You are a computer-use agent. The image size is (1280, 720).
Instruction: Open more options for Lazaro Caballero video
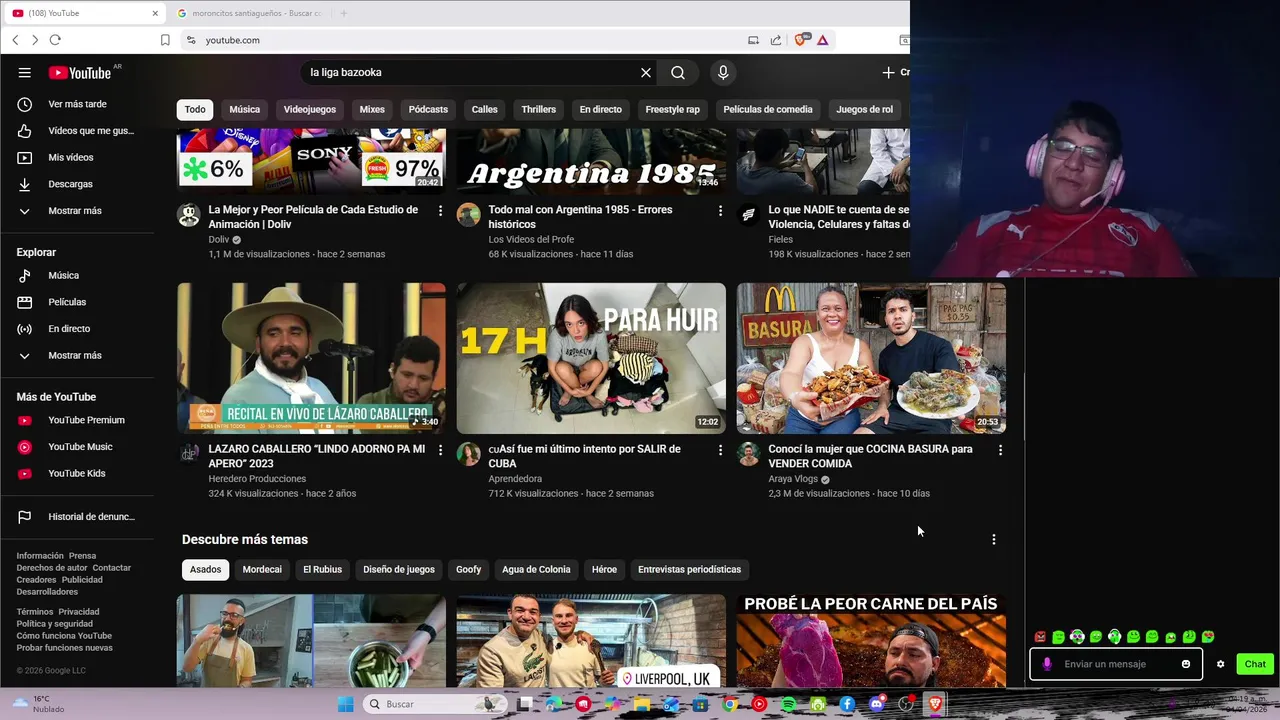tap(440, 450)
